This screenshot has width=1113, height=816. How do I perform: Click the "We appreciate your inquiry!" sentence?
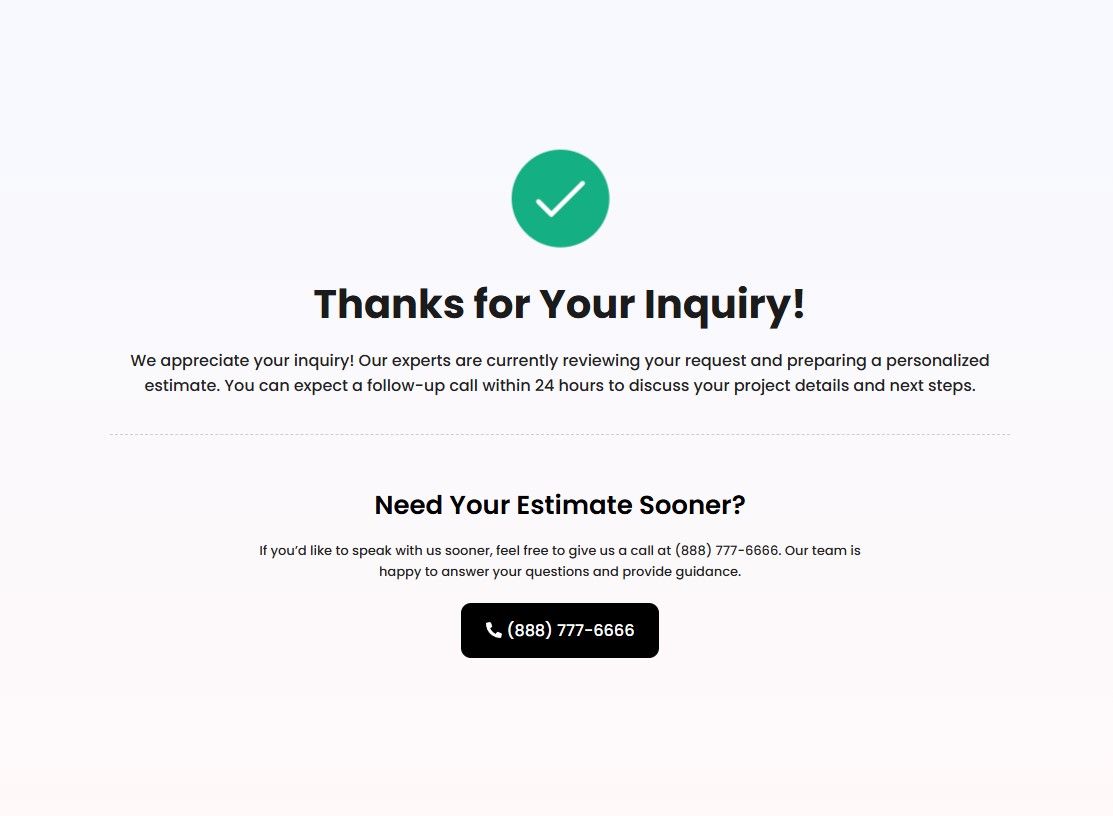(242, 361)
